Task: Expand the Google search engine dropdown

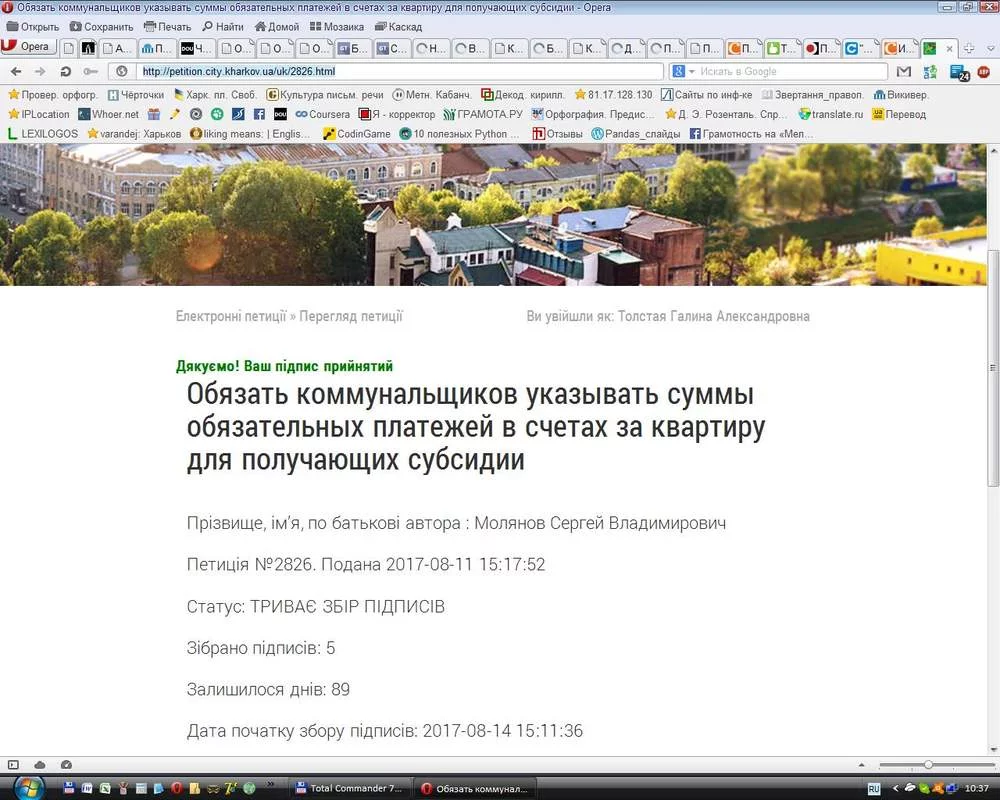Action: tap(690, 71)
